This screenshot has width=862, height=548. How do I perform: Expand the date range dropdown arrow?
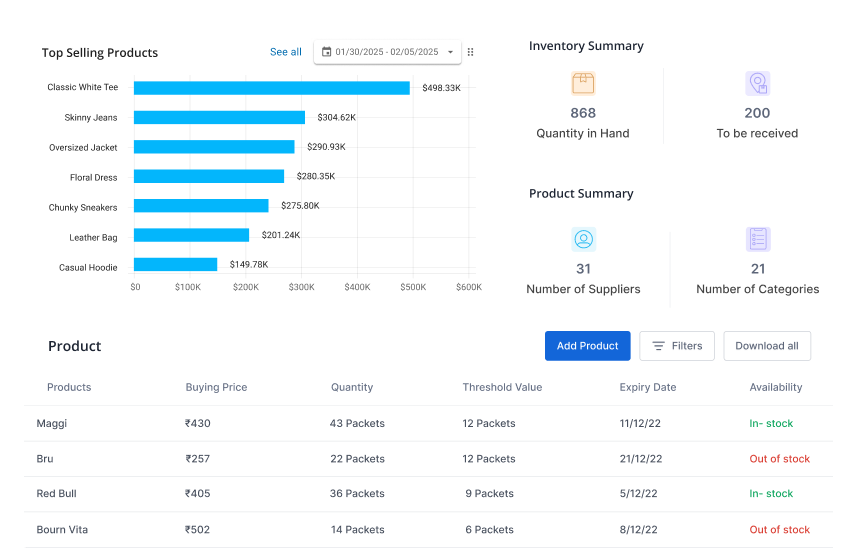(450, 52)
